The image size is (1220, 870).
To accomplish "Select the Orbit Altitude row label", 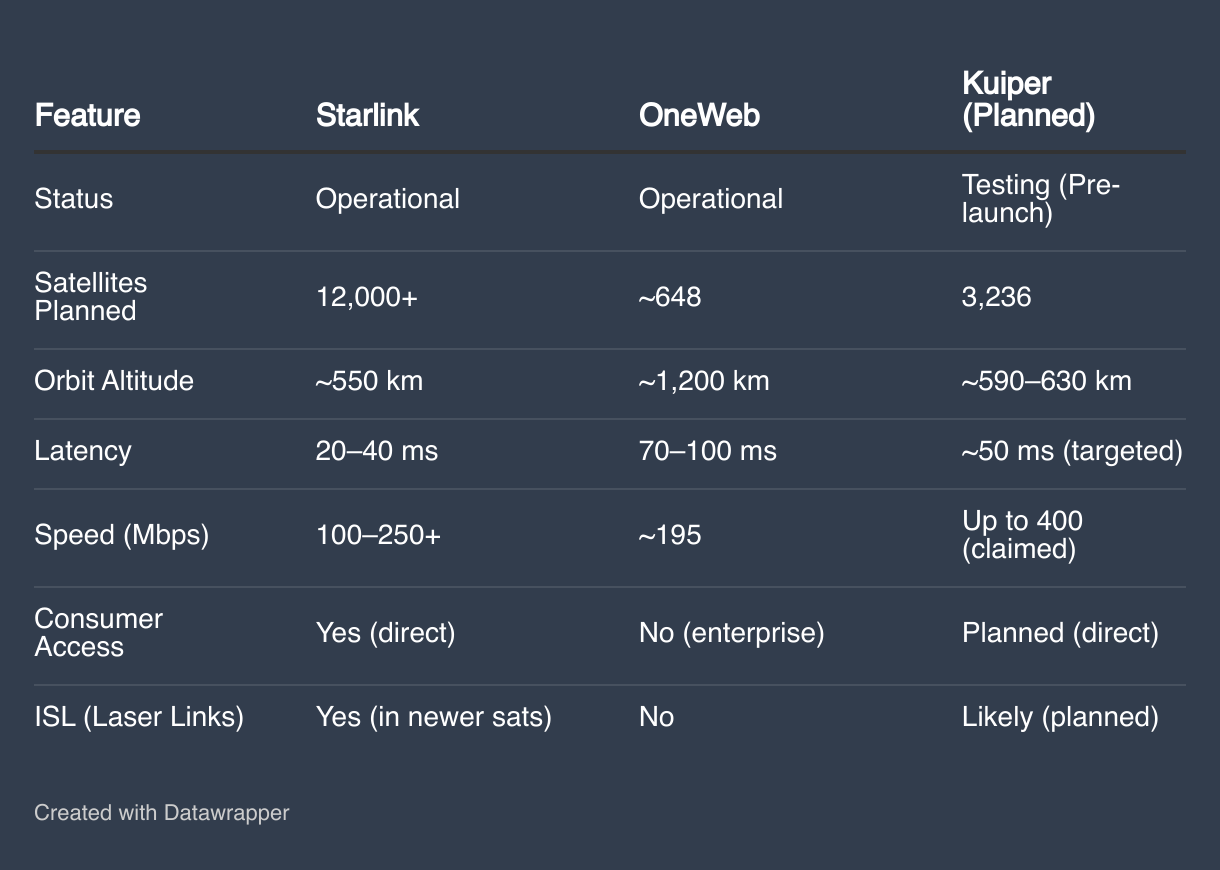I will pyautogui.click(x=114, y=381).
